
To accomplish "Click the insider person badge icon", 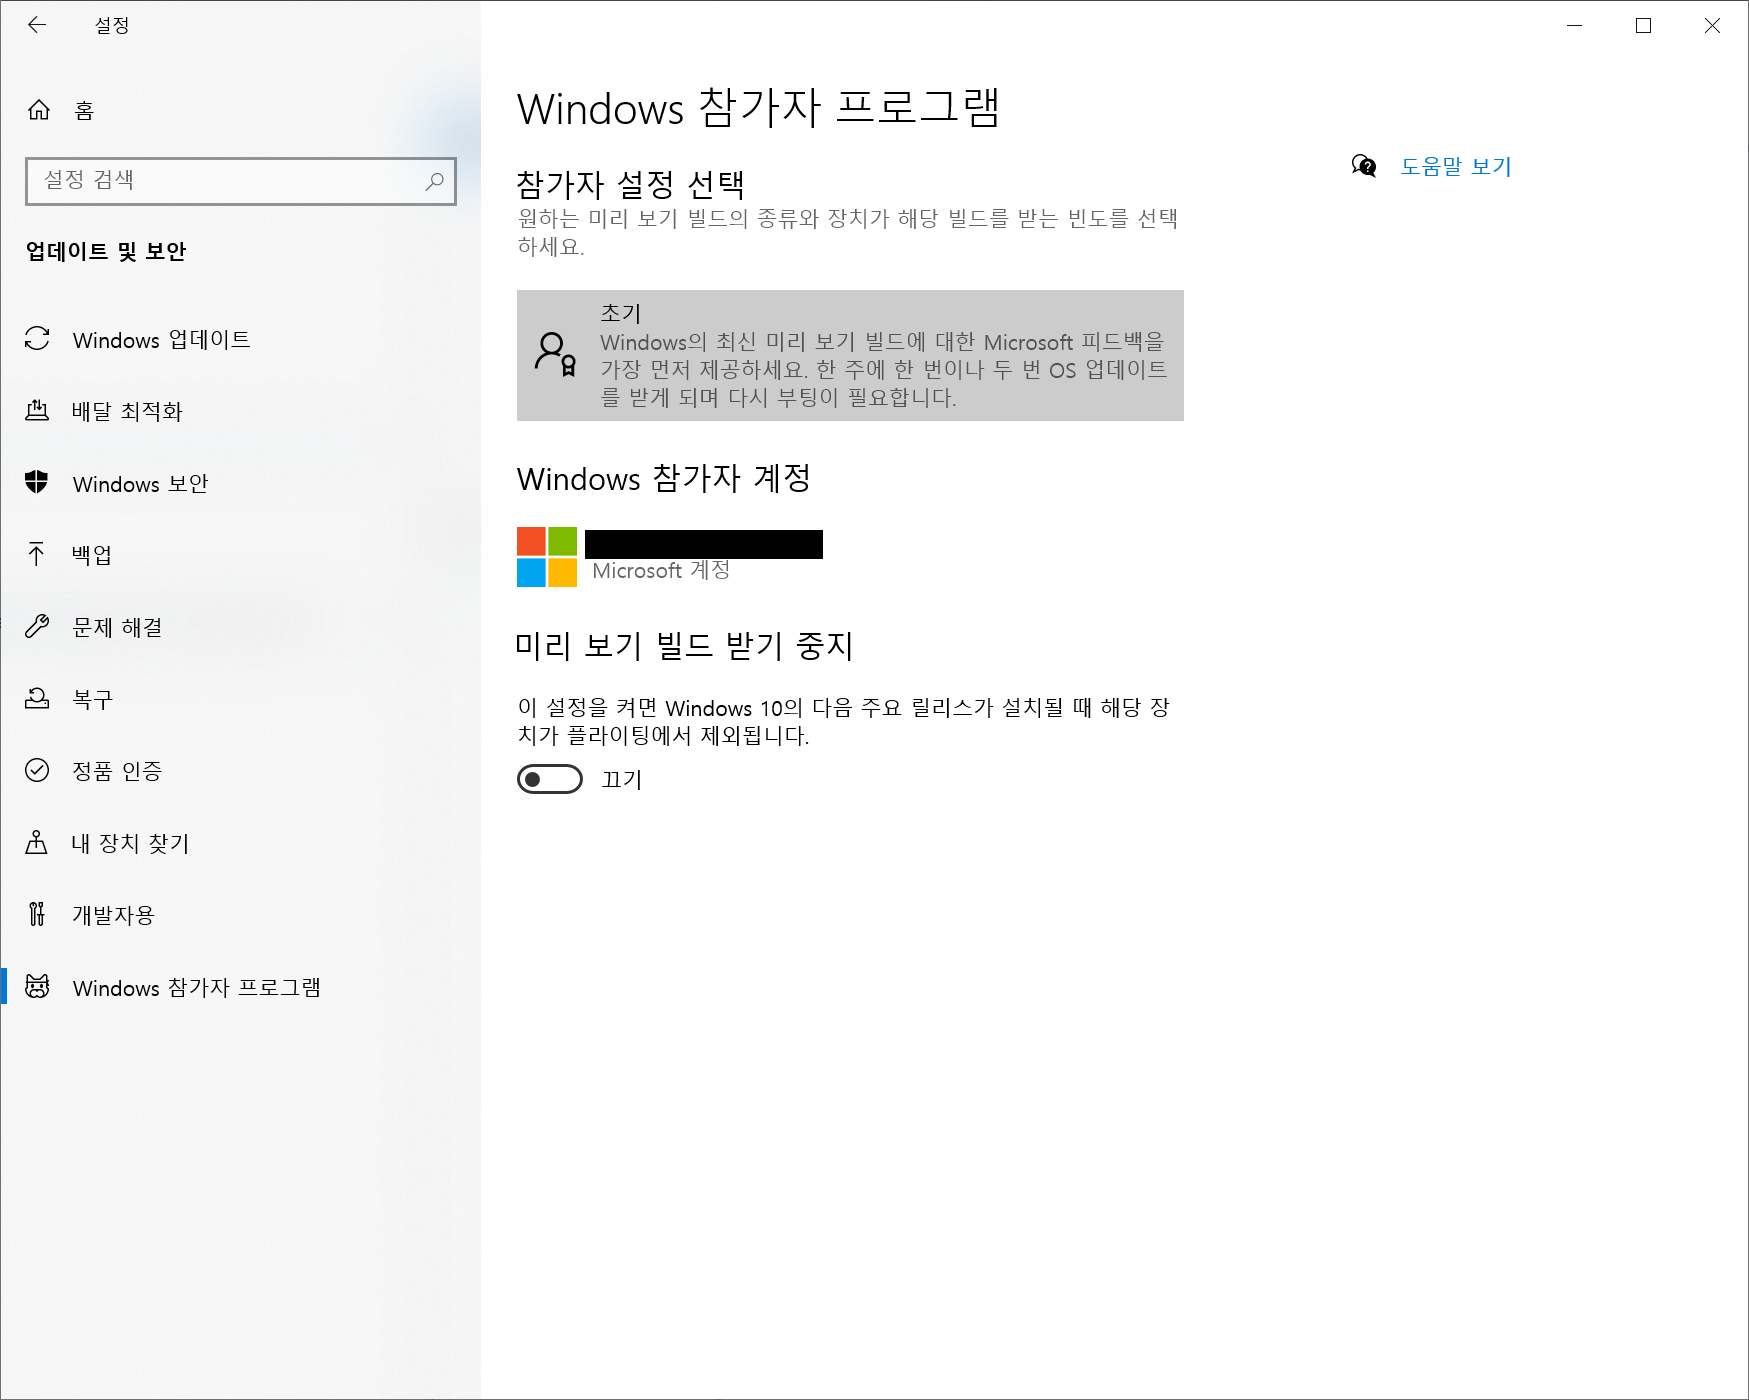I will coord(555,355).
